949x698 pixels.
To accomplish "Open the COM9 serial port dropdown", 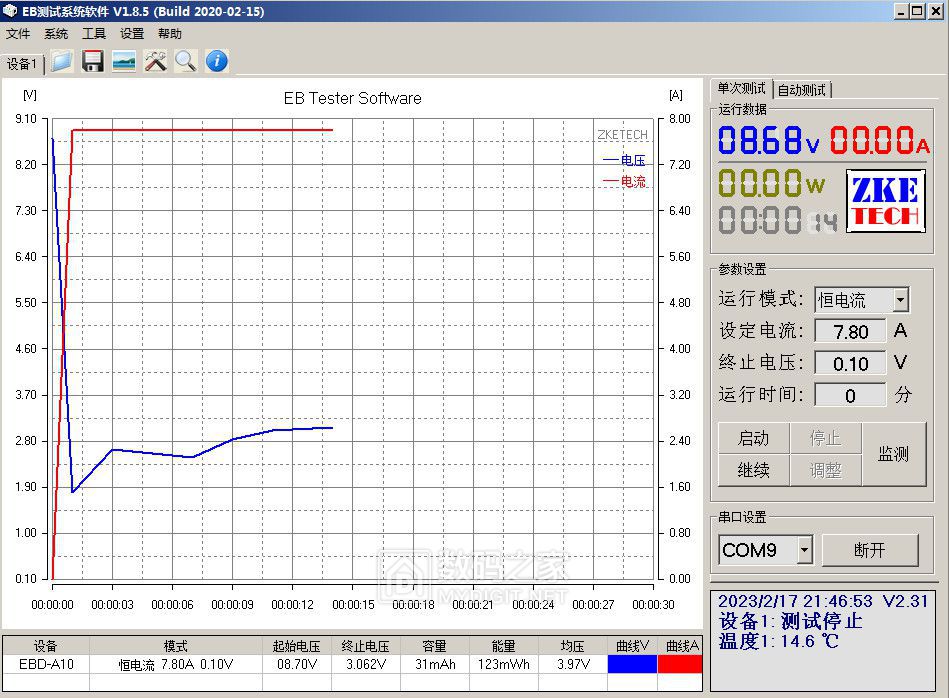I will click(x=804, y=550).
